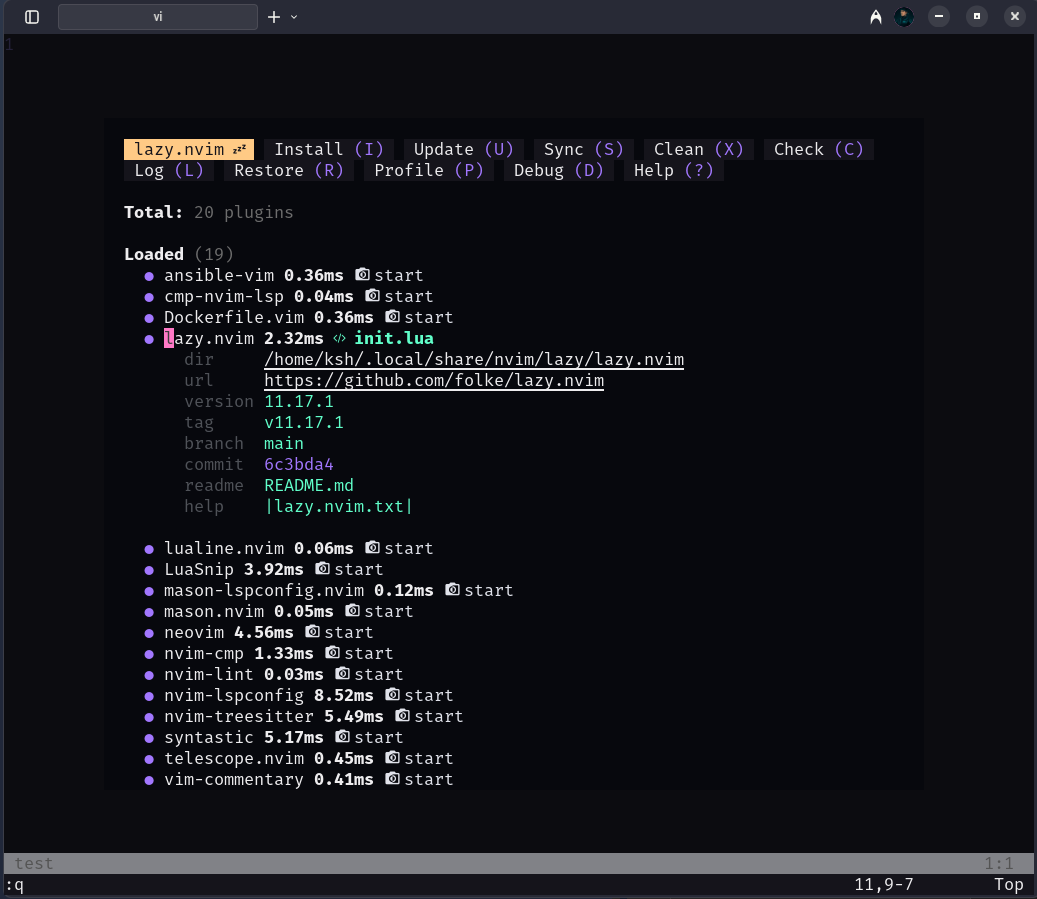The image size is (1037, 899).
Task: Click version value 11.17.1
Action: click(299, 402)
